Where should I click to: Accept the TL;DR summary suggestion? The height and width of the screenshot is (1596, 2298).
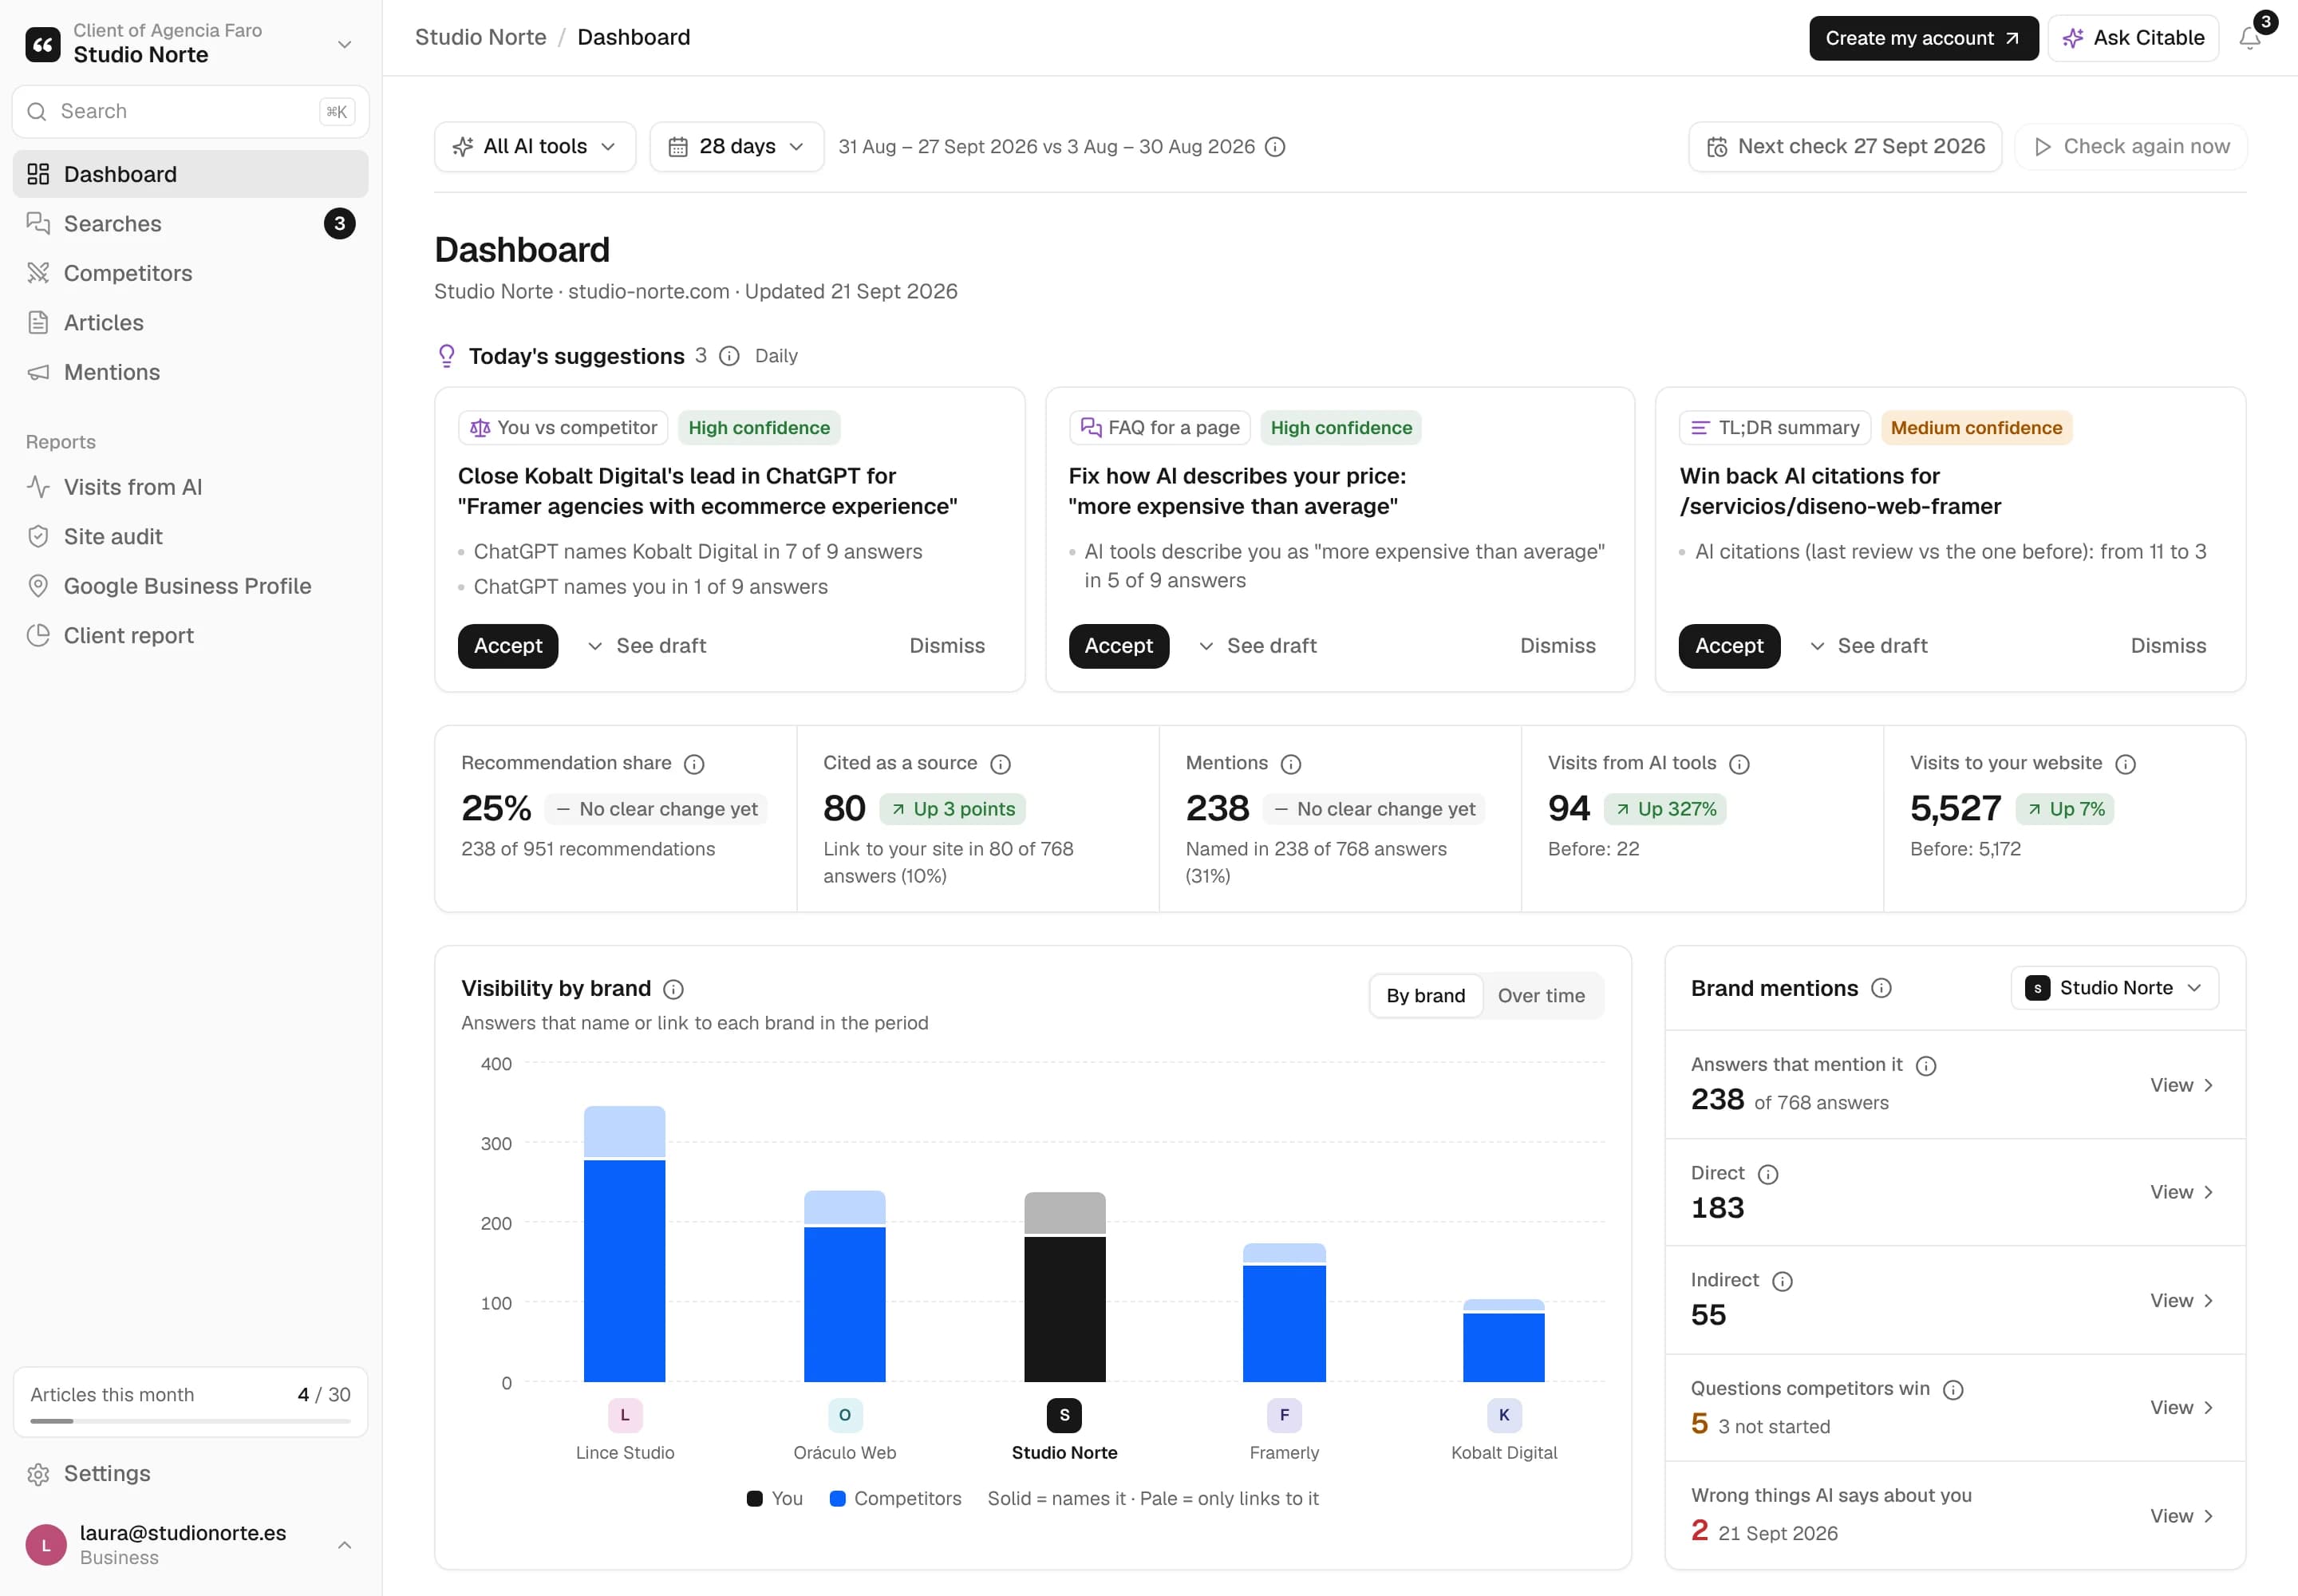tap(1729, 646)
